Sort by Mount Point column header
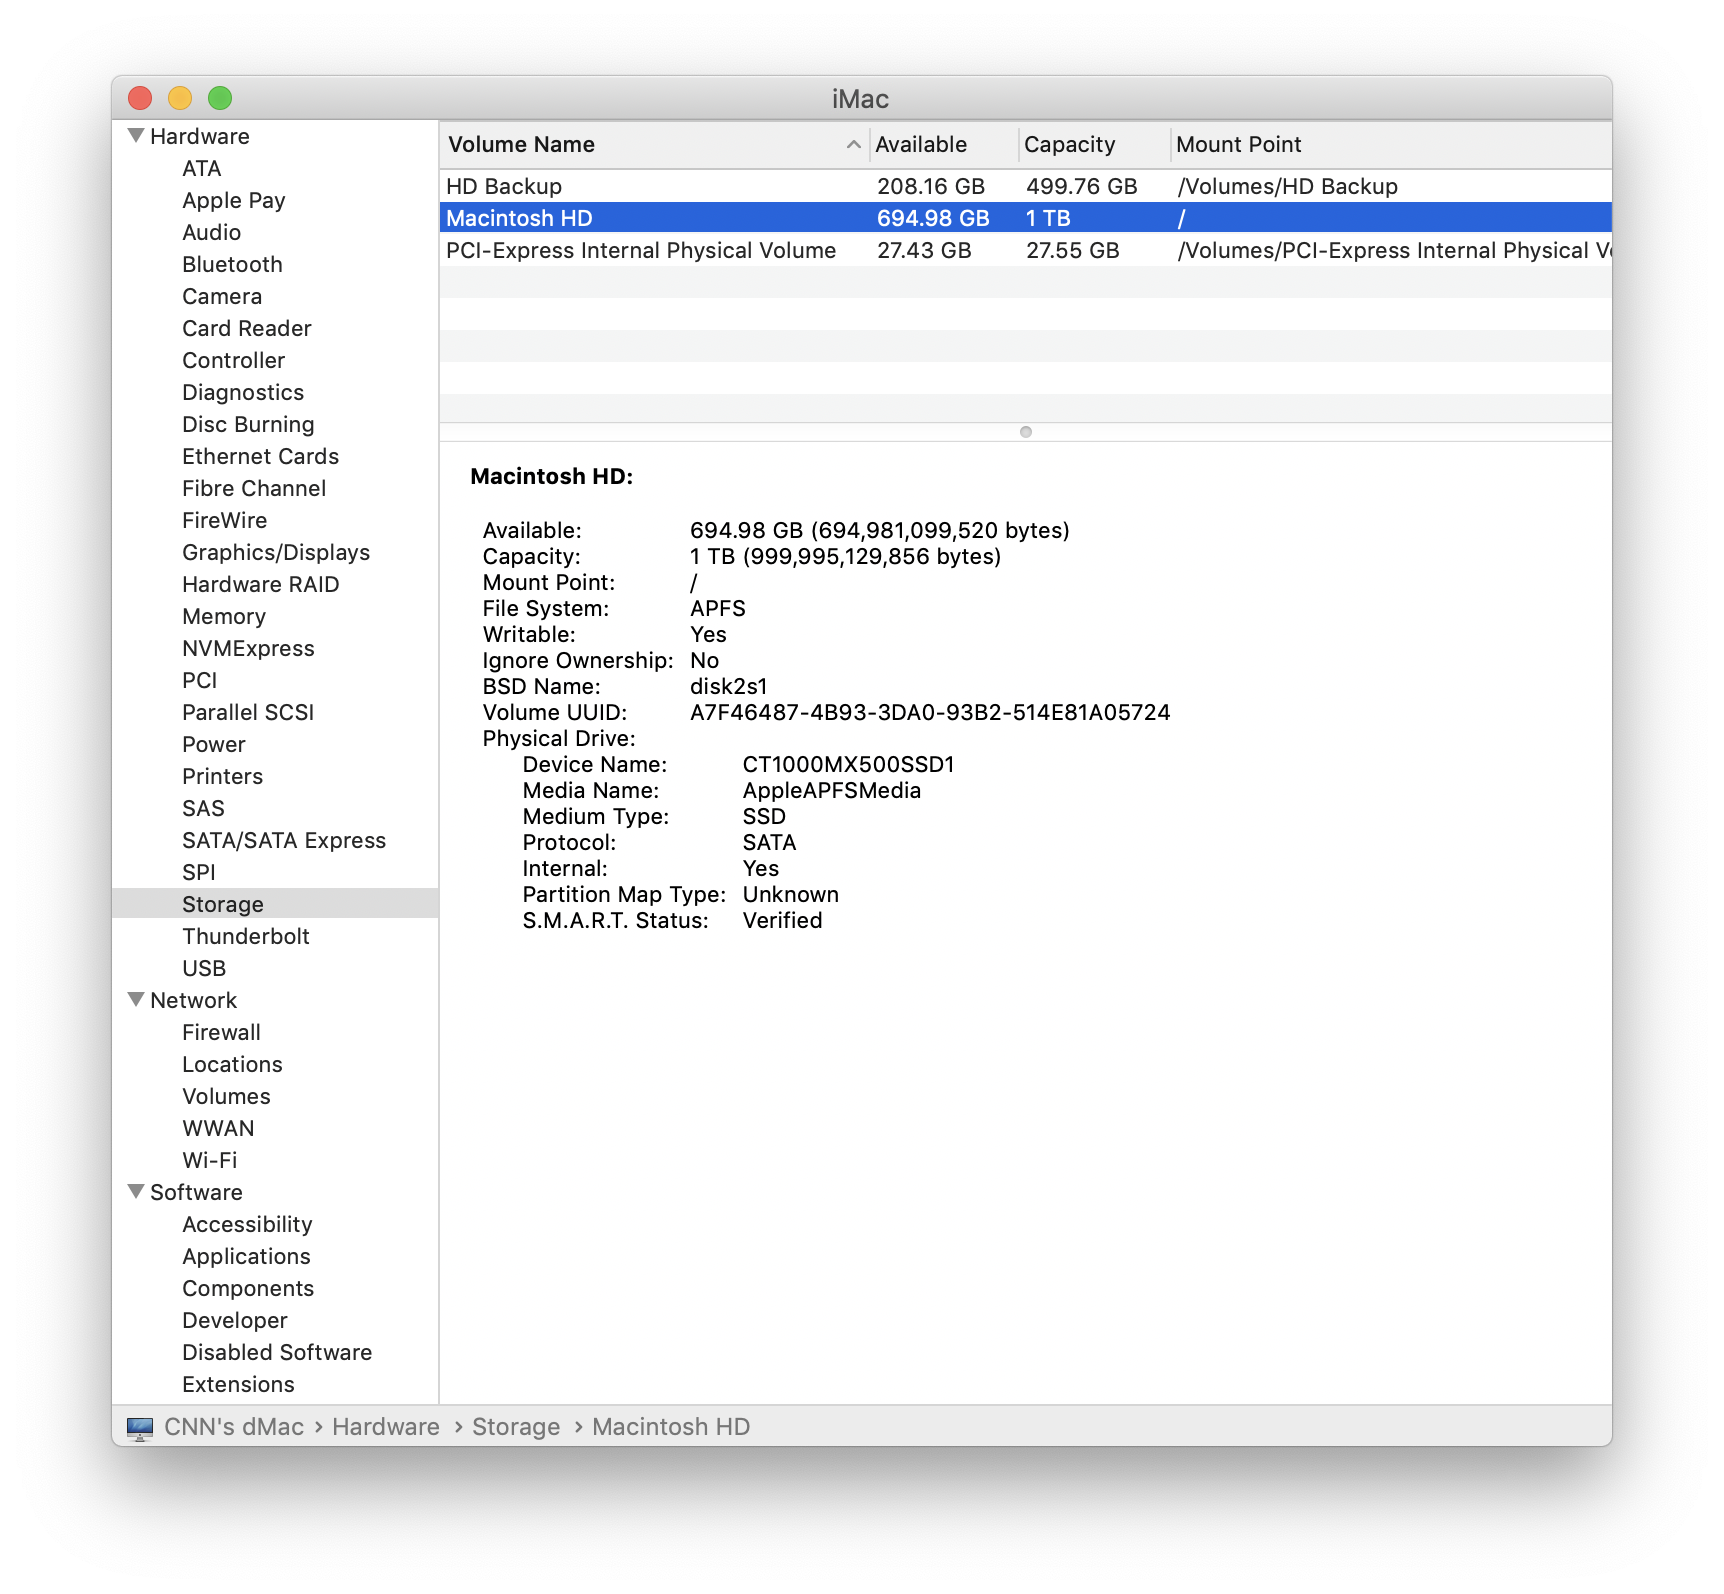Image resolution: width=1724 pixels, height=1594 pixels. point(1391,145)
